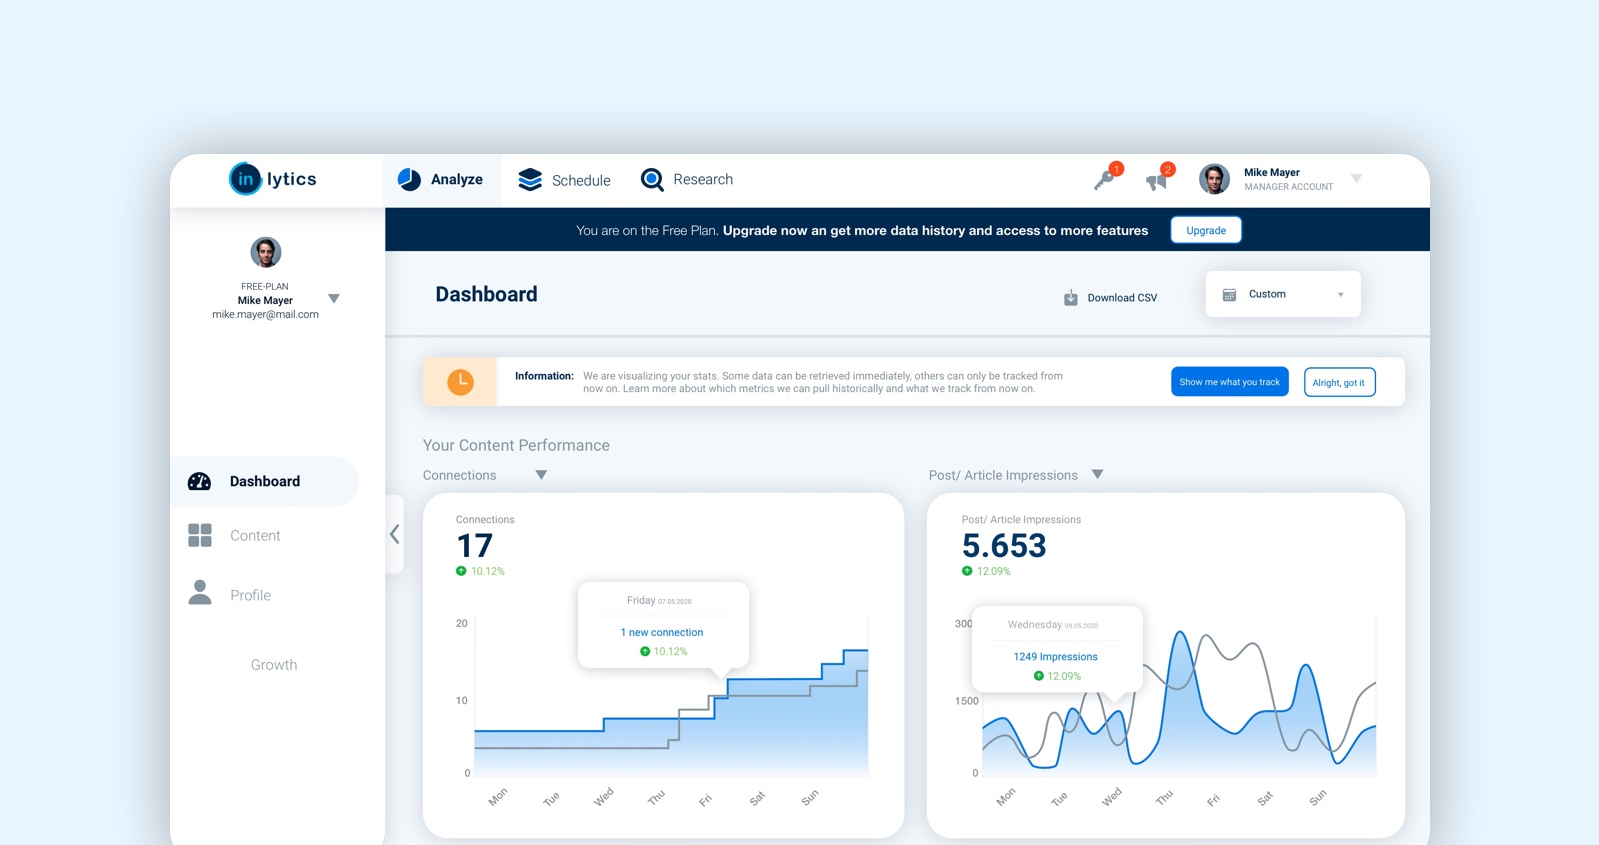Click the inlytics logo

click(x=273, y=179)
